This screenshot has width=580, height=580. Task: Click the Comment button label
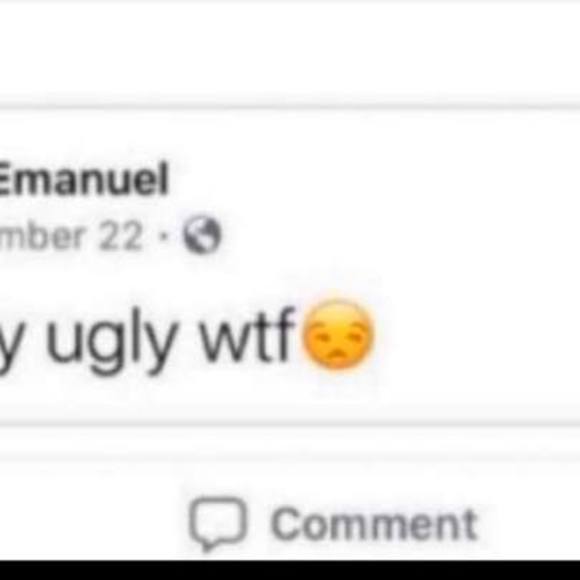pyautogui.click(x=373, y=524)
